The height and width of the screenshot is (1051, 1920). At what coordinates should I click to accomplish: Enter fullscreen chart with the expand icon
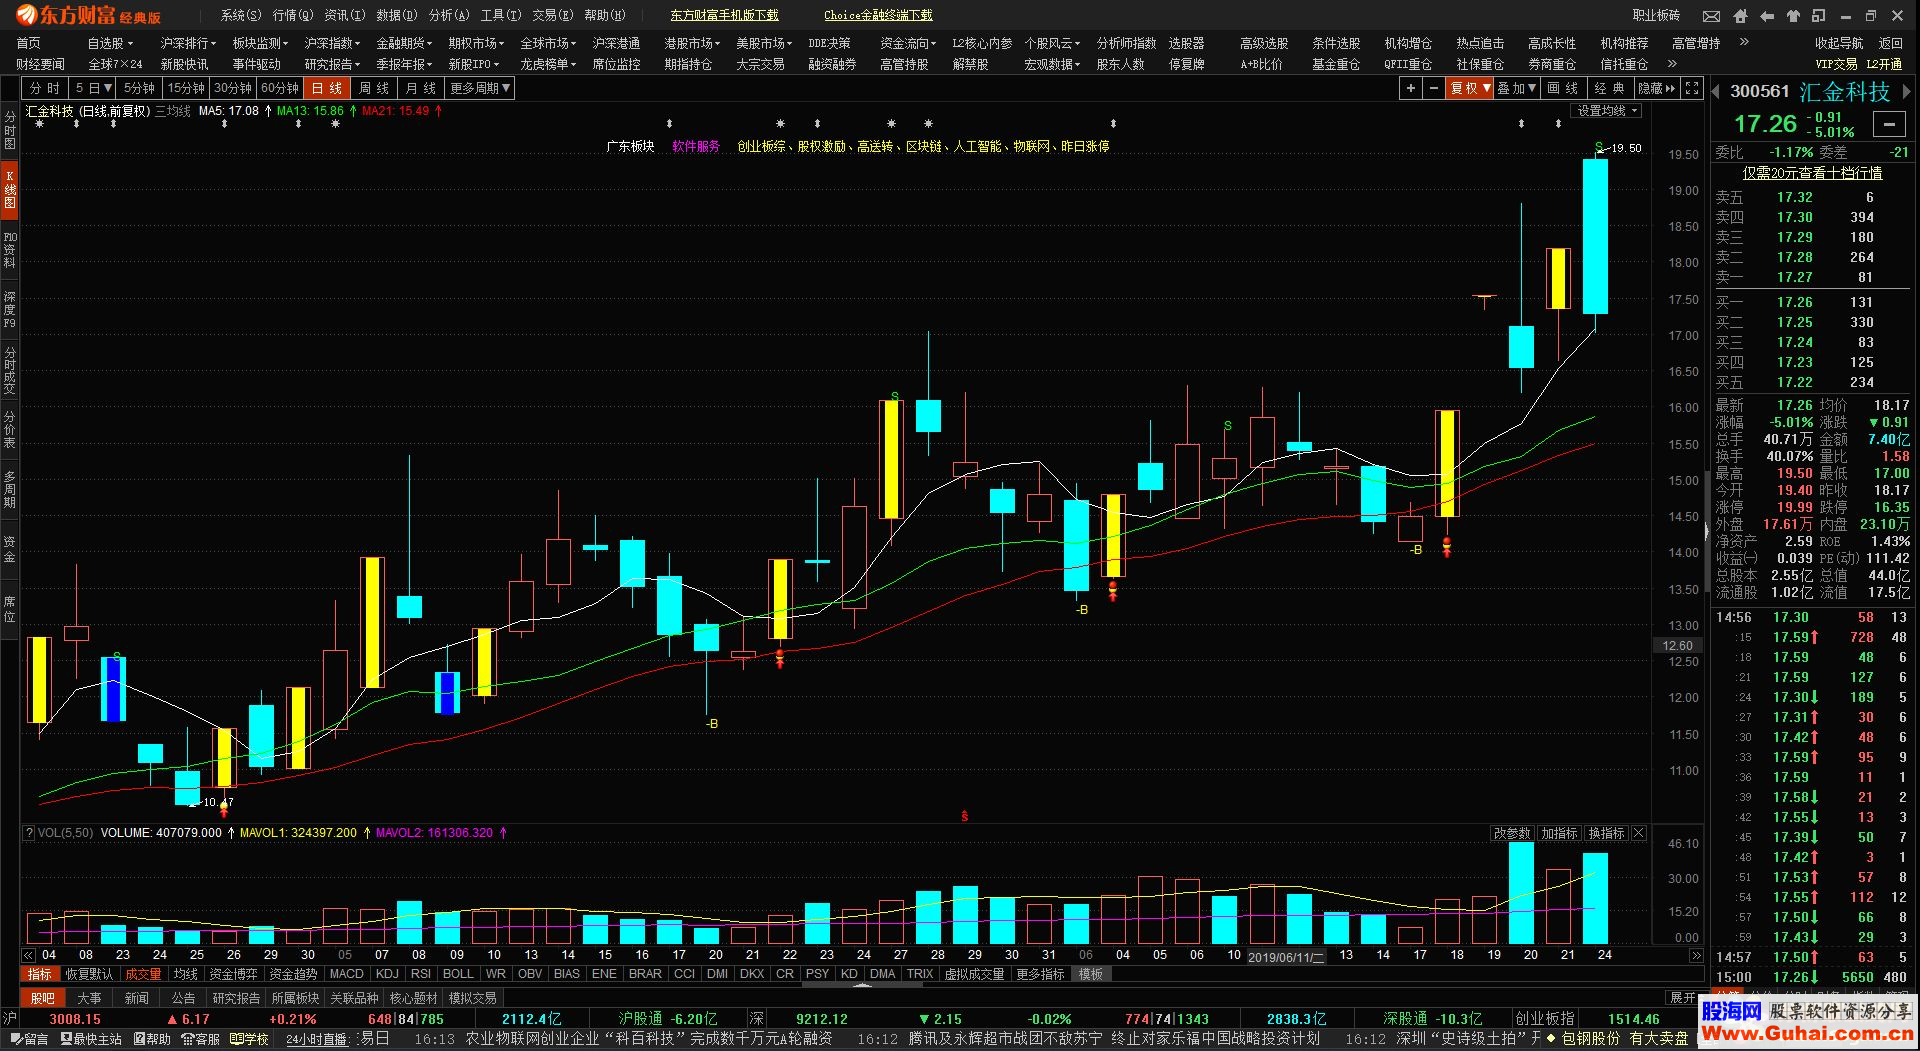(1692, 88)
